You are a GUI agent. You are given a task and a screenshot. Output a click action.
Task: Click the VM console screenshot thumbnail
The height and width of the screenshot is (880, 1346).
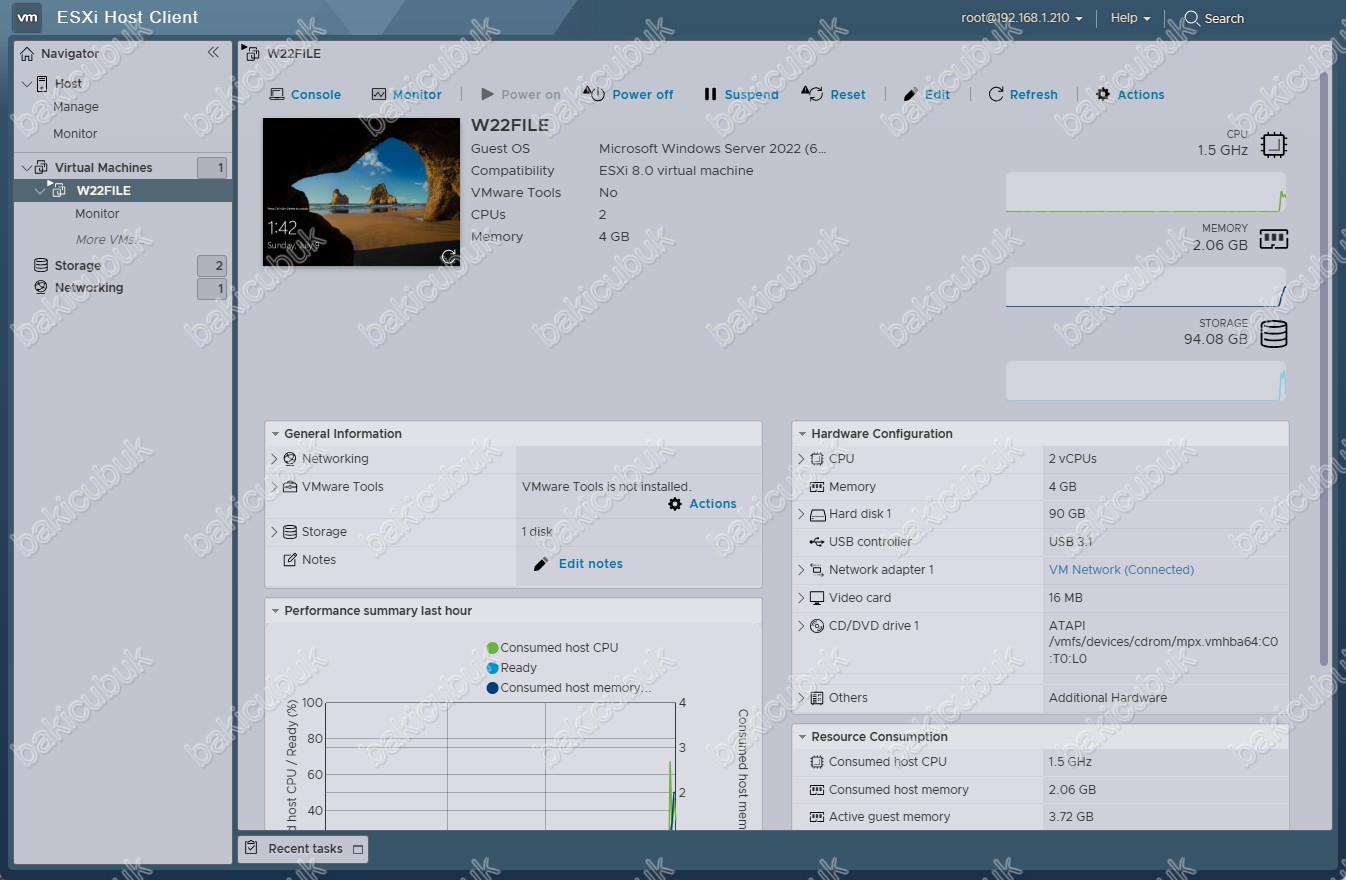click(x=362, y=192)
